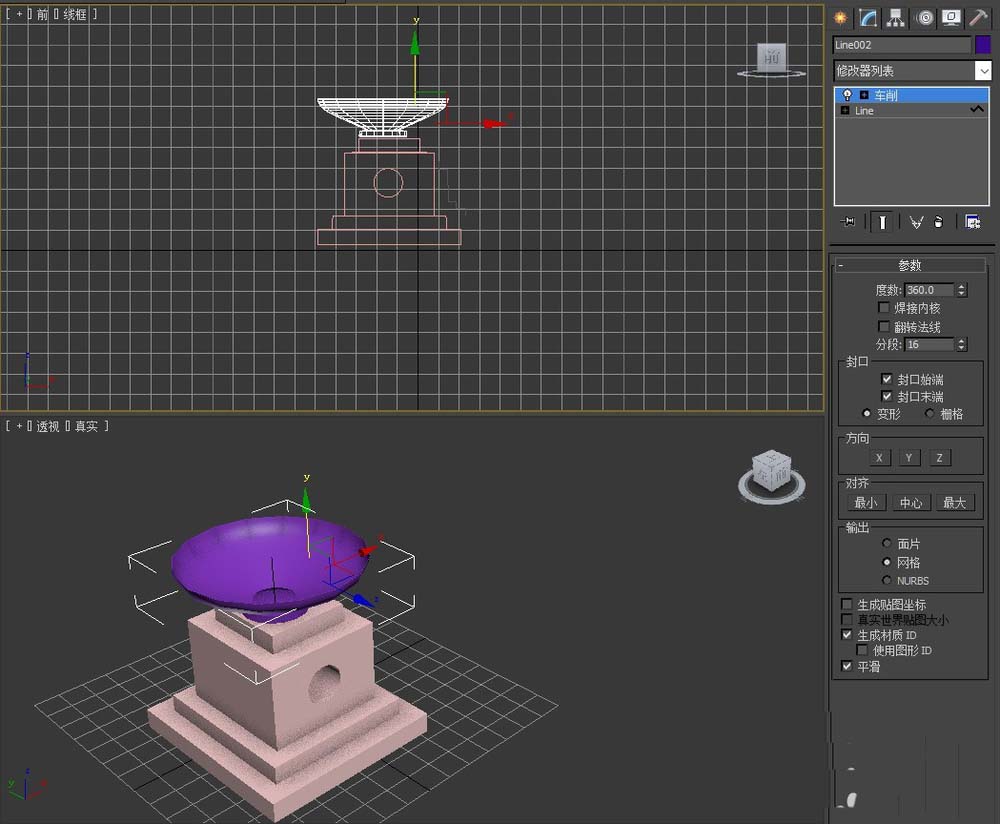Image resolution: width=1000 pixels, height=824 pixels.
Task: Switch to the Modify panel tab
Action: click(x=867, y=18)
